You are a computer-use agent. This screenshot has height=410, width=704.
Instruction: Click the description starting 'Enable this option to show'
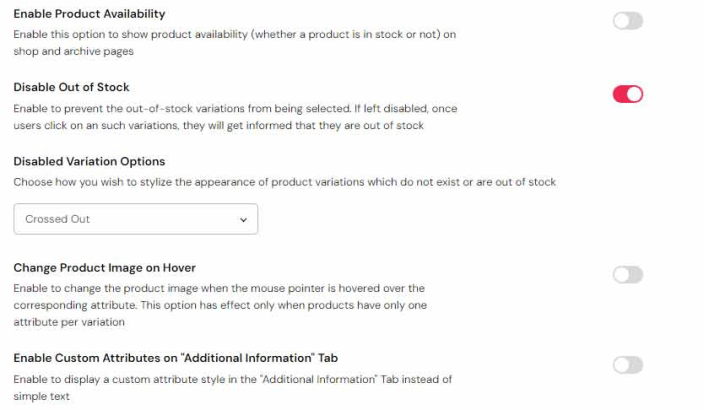click(x=234, y=34)
